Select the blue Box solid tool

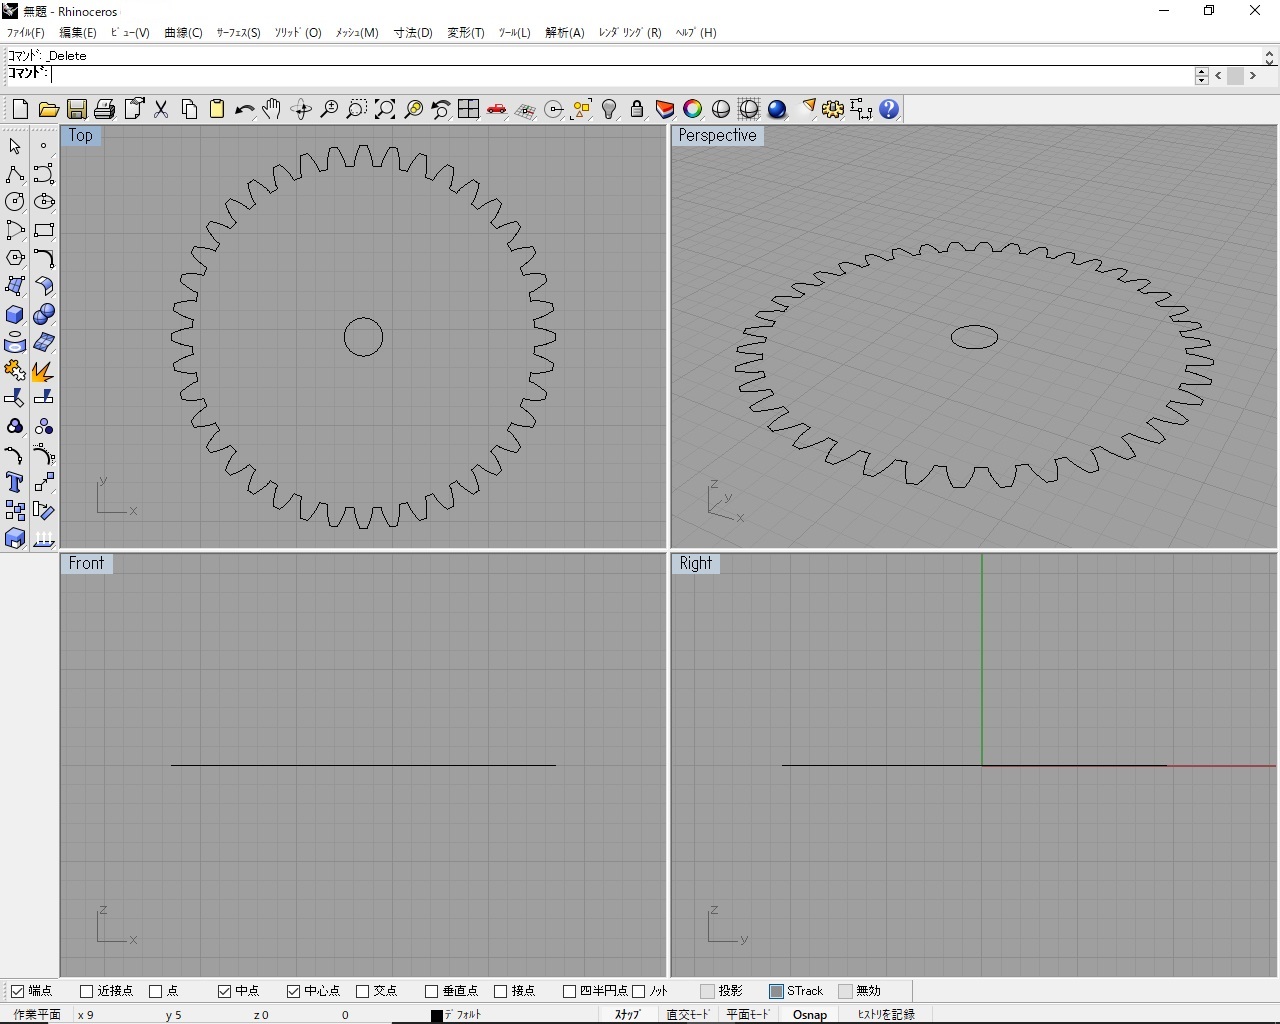coord(15,314)
